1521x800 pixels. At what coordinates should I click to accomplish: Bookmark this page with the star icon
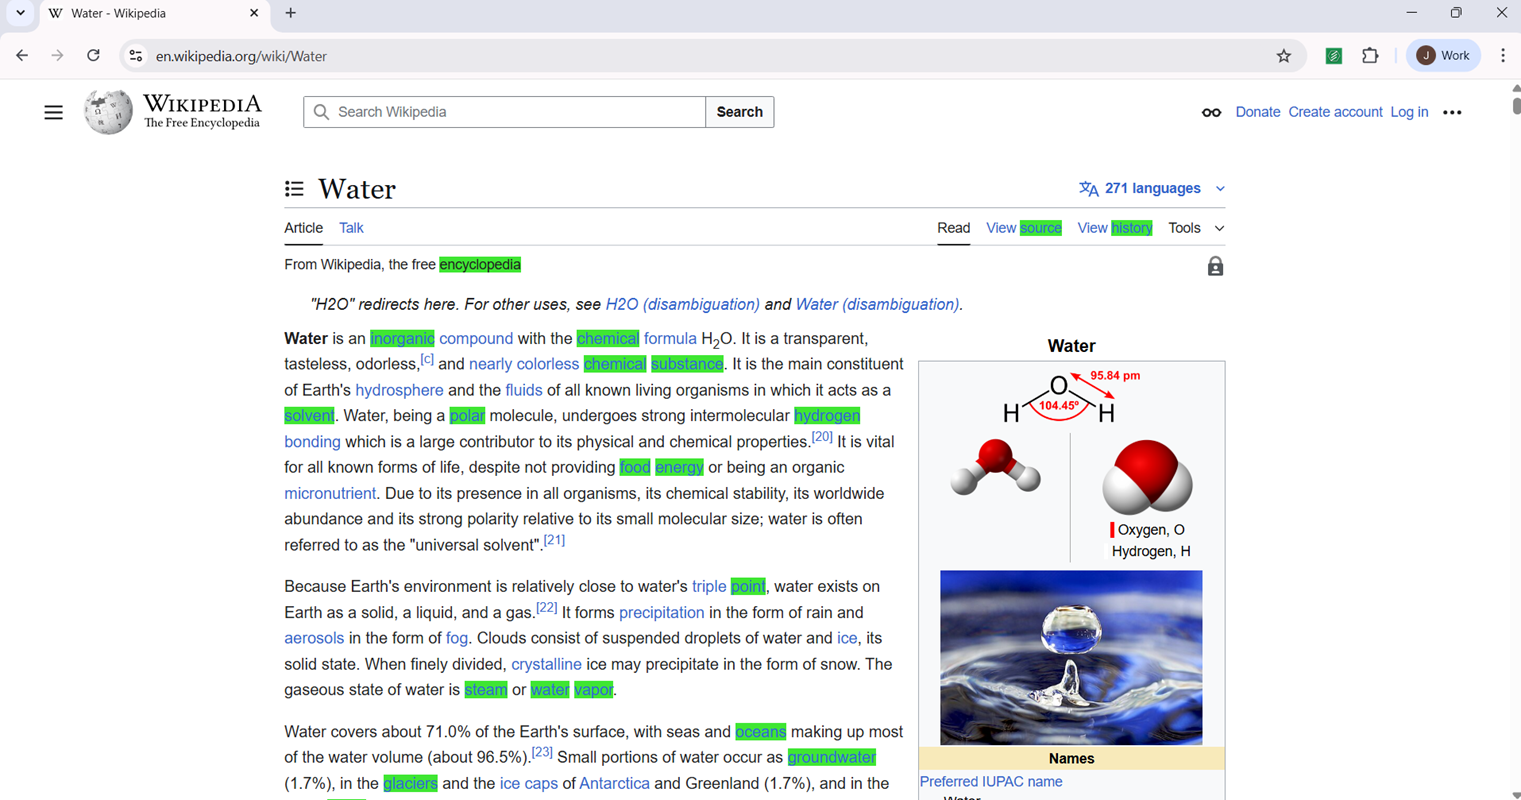coord(1284,56)
